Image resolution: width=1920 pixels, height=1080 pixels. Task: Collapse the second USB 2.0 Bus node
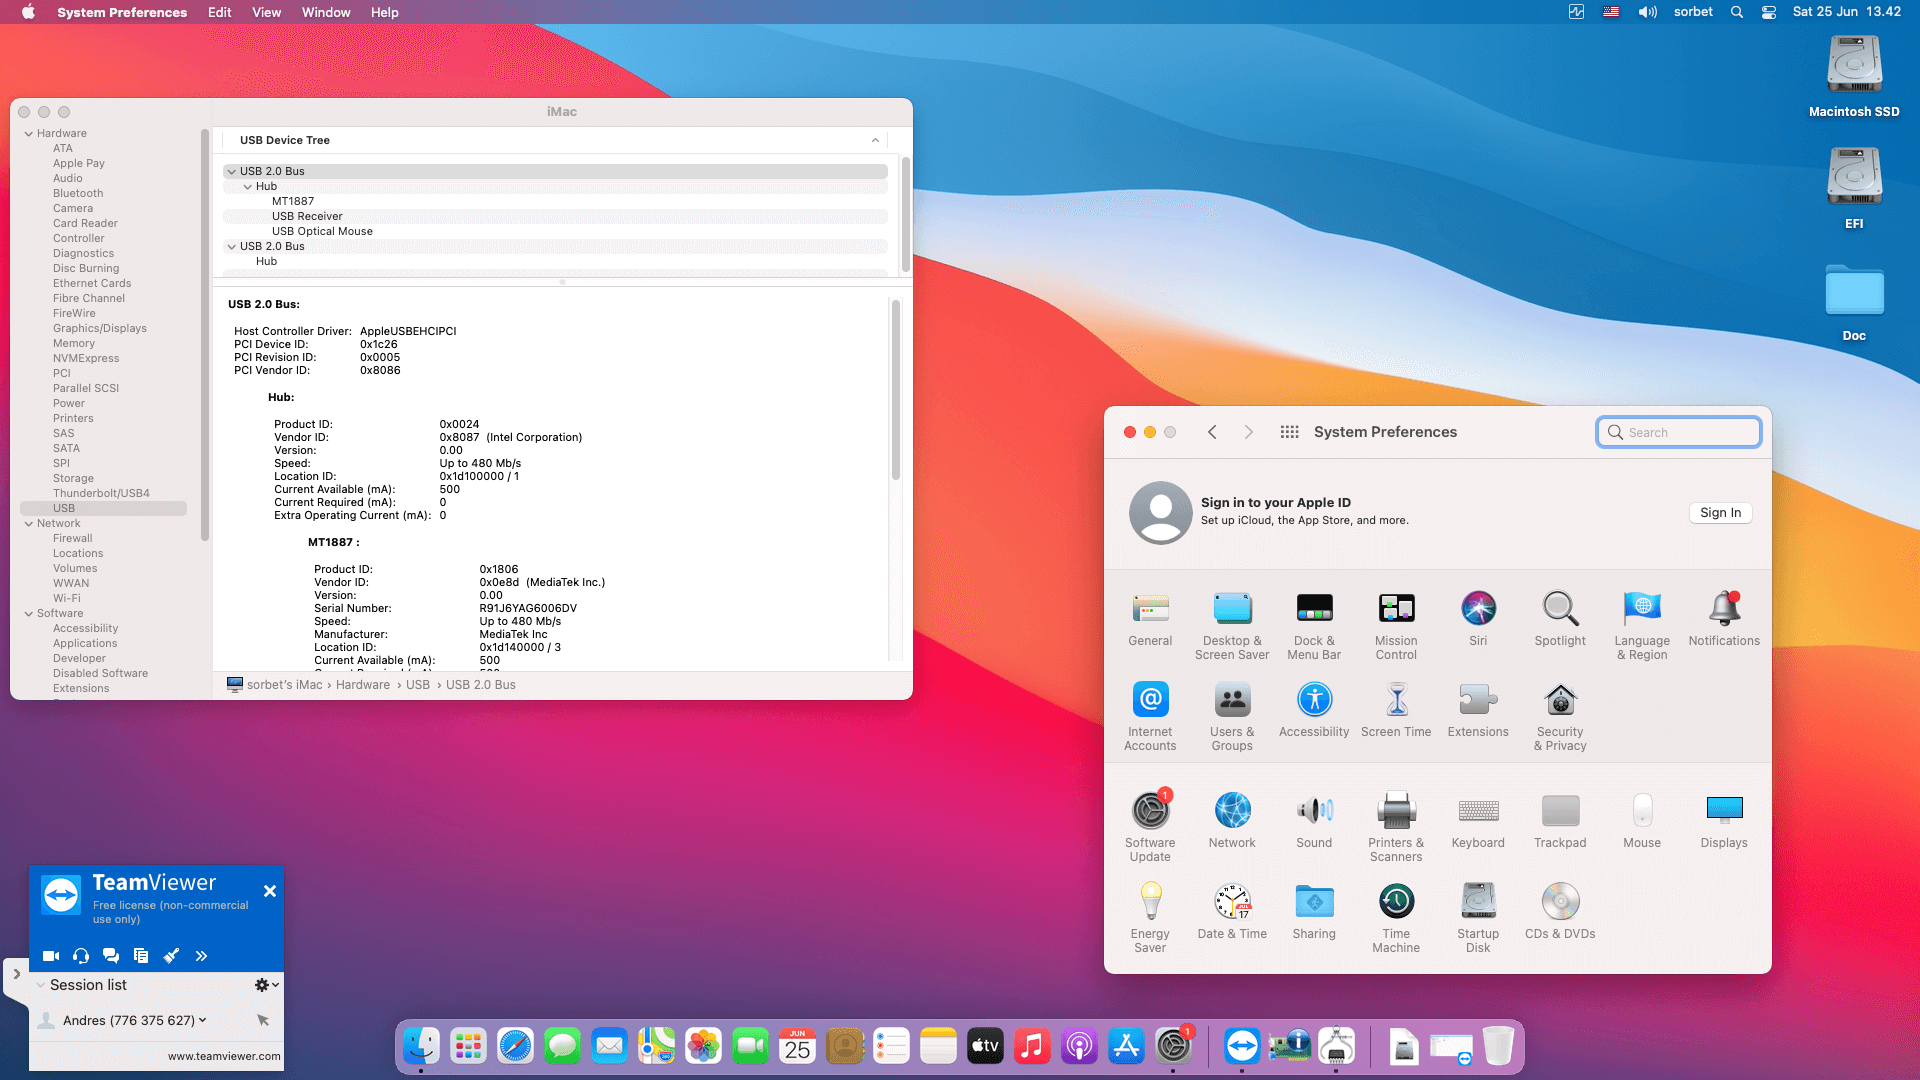click(x=232, y=247)
